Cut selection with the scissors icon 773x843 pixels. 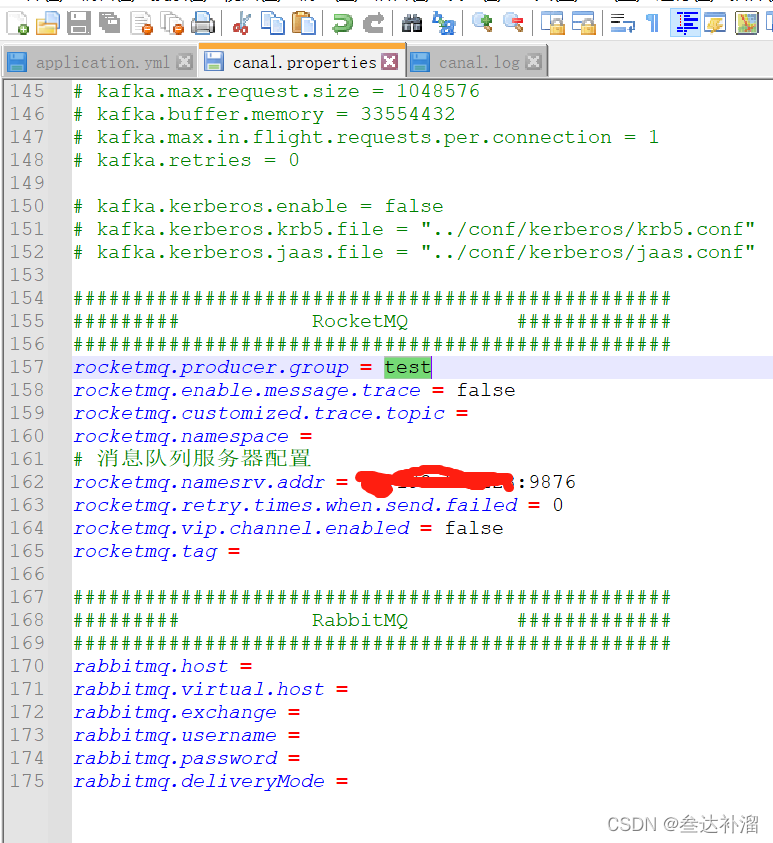pos(241,24)
